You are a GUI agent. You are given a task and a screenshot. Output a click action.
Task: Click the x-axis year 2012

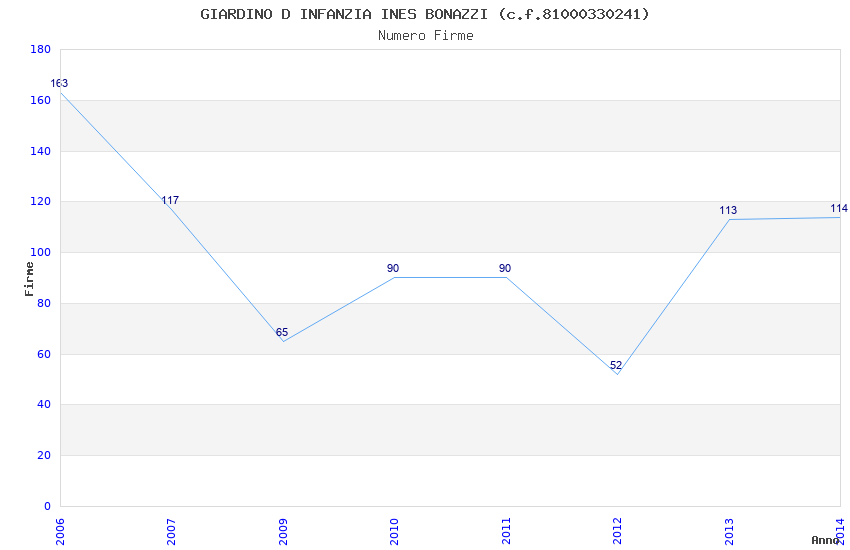(617, 531)
